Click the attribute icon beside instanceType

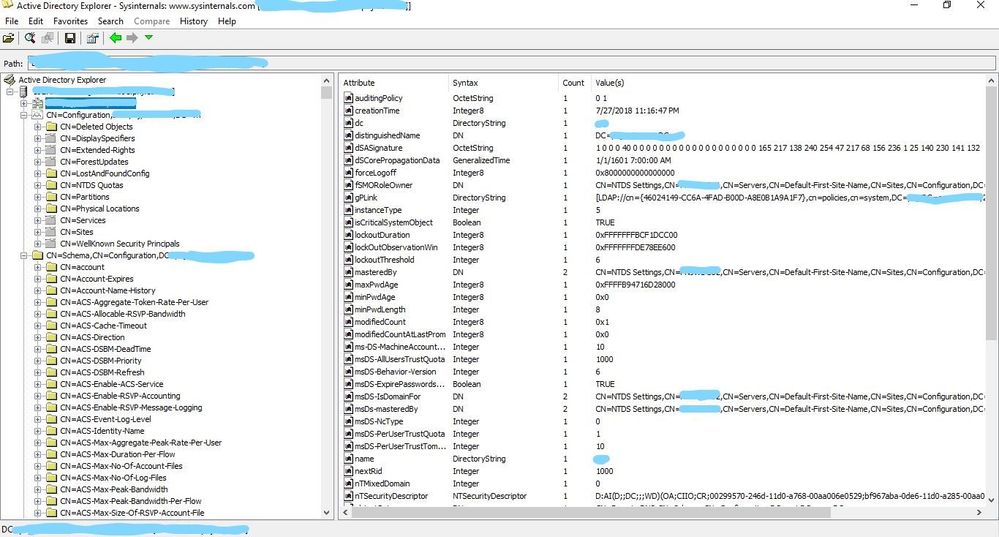pyautogui.click(x=349, y=210)
